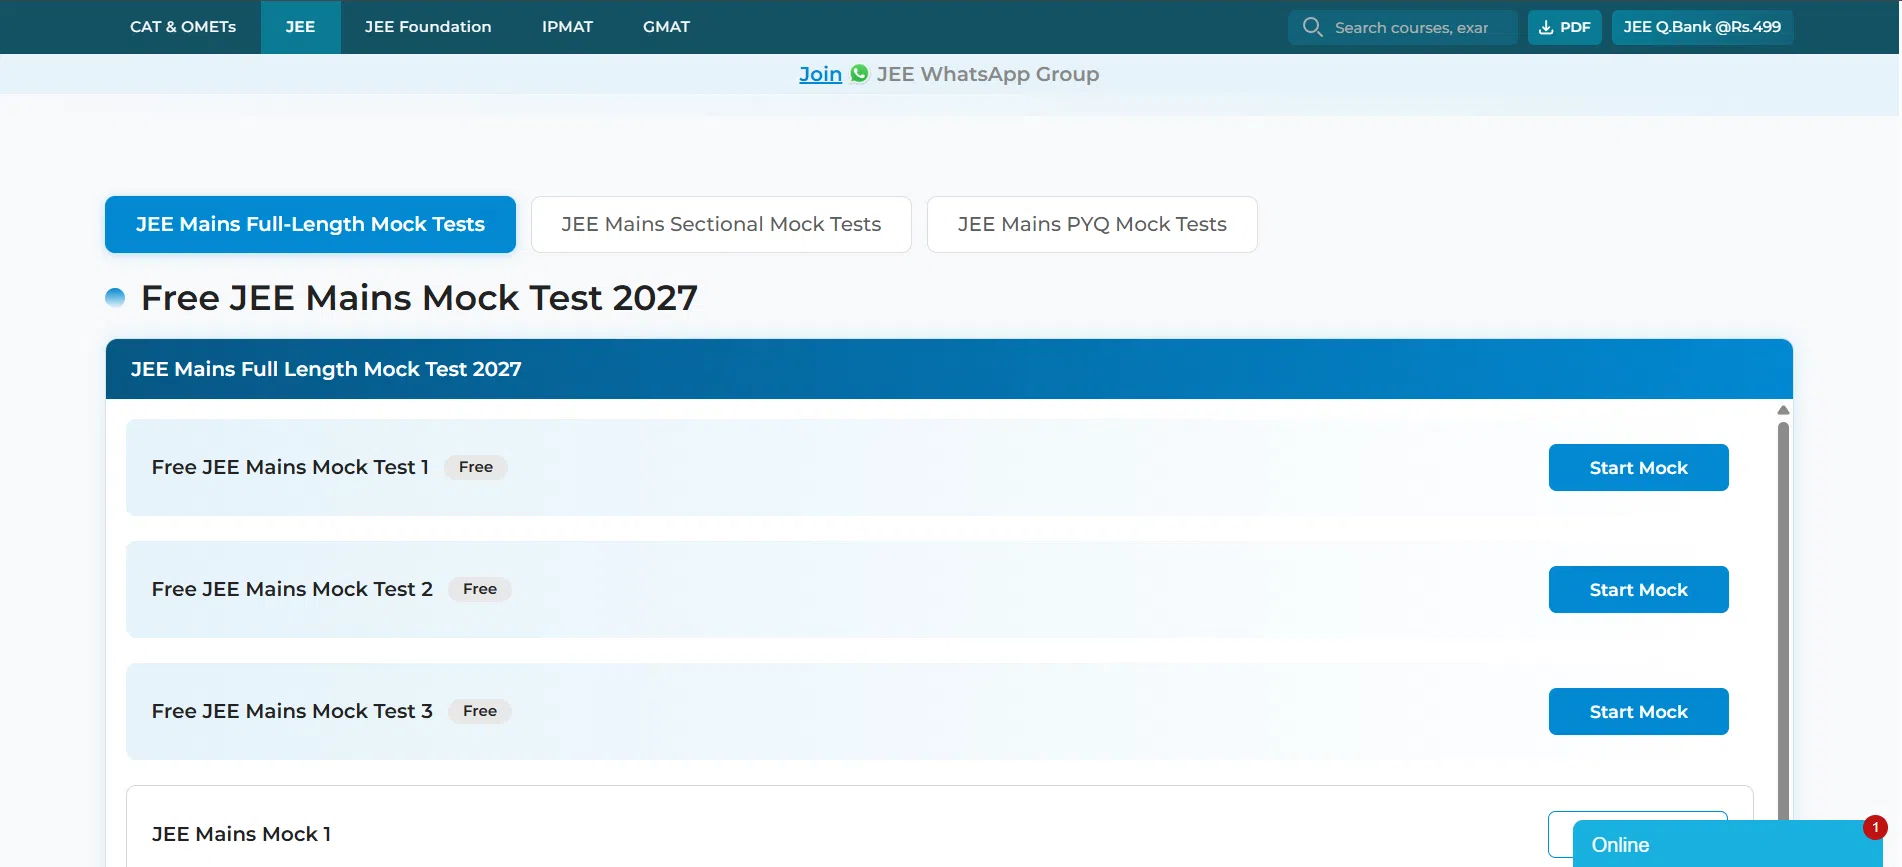Screen dimensions: 1902x867
Task: Click the search courses input field
Action: click(x=1403, y=27)
